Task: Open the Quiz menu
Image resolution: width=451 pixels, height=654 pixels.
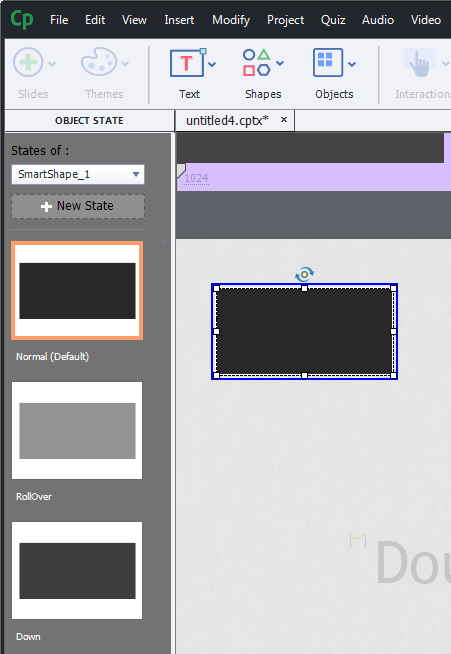Action: click(x=333, y=20)
